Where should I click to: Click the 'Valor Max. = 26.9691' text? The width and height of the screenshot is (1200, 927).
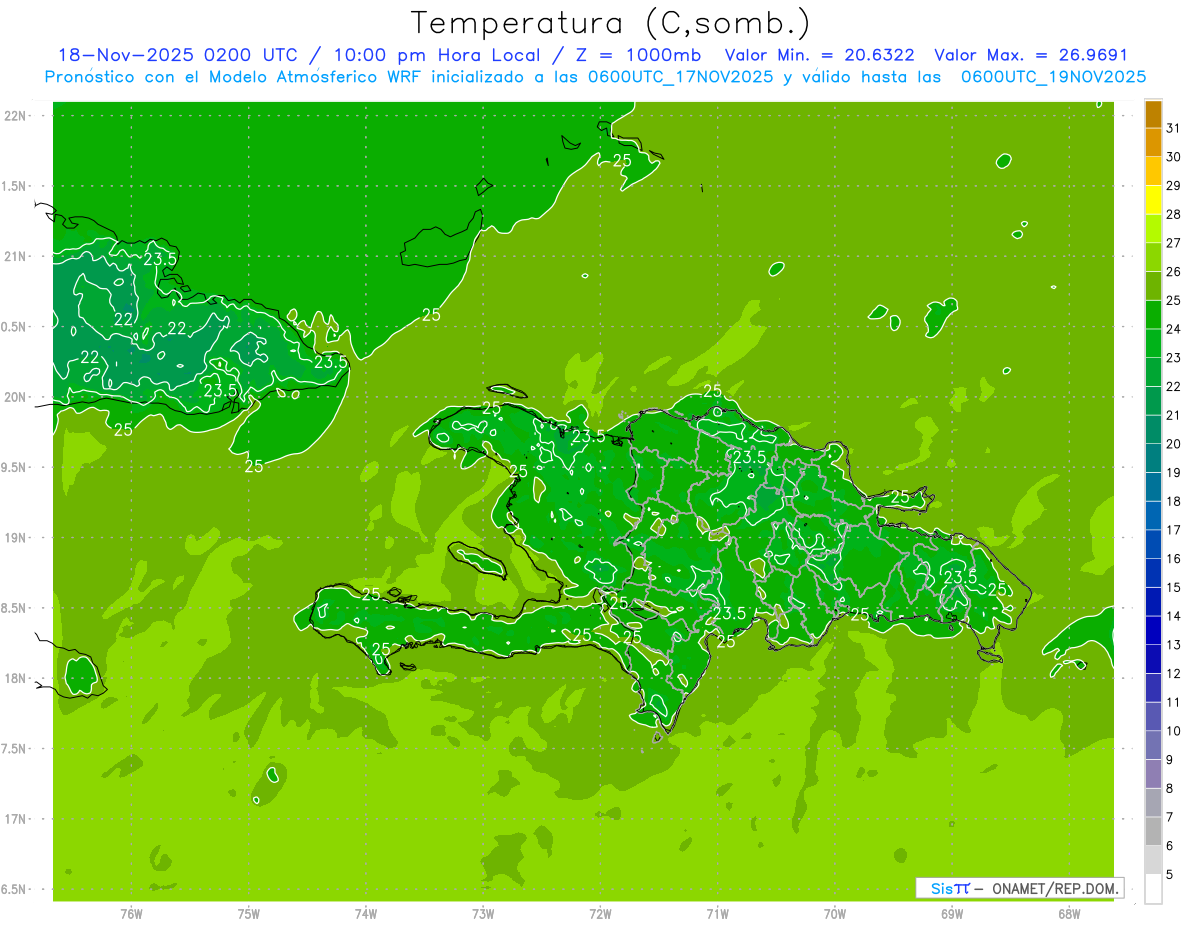[x=1031, y=55]
